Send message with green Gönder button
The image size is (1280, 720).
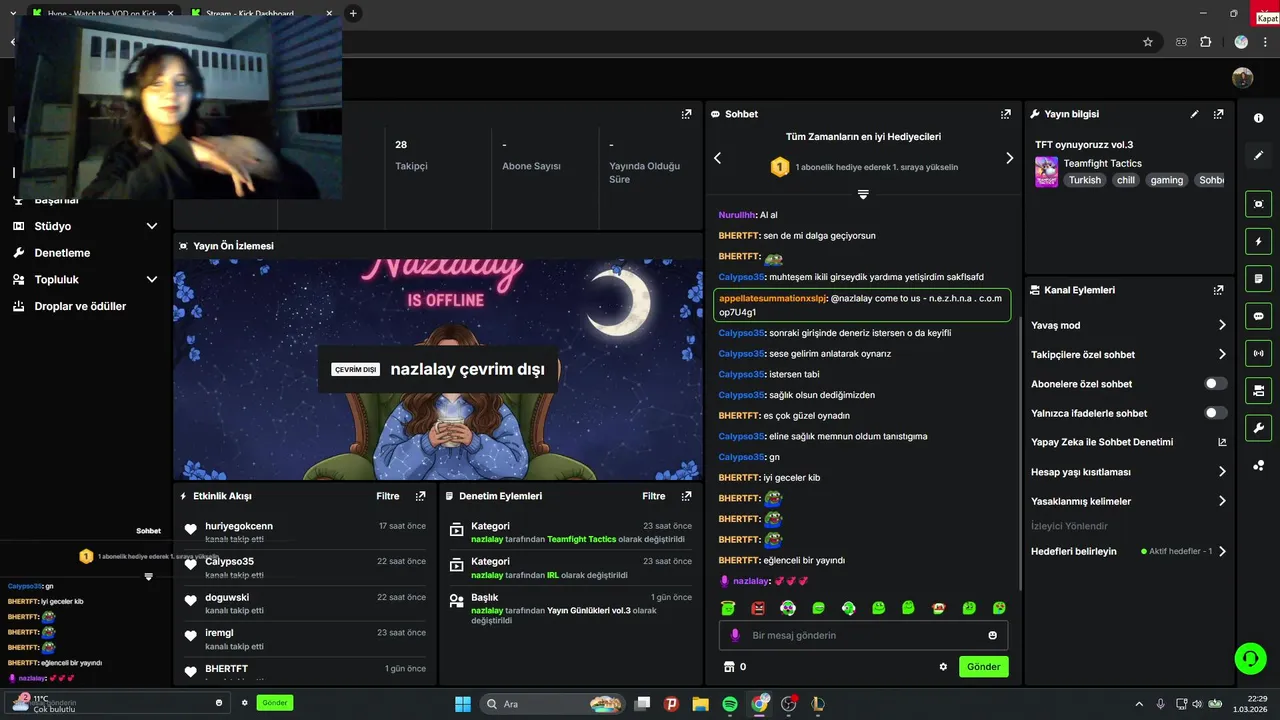point(983,667)
